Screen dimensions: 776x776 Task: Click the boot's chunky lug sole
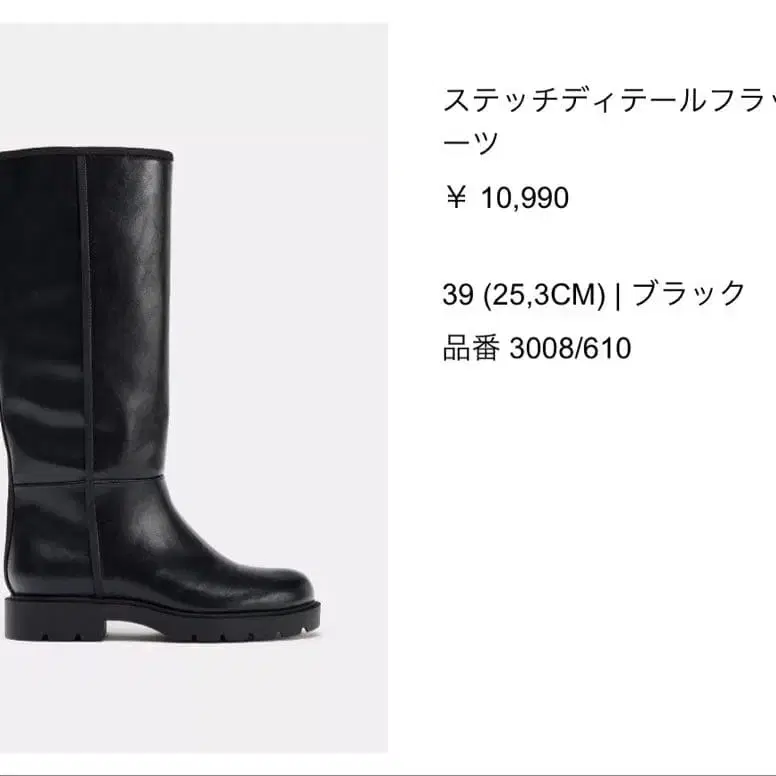coord(163,622)
